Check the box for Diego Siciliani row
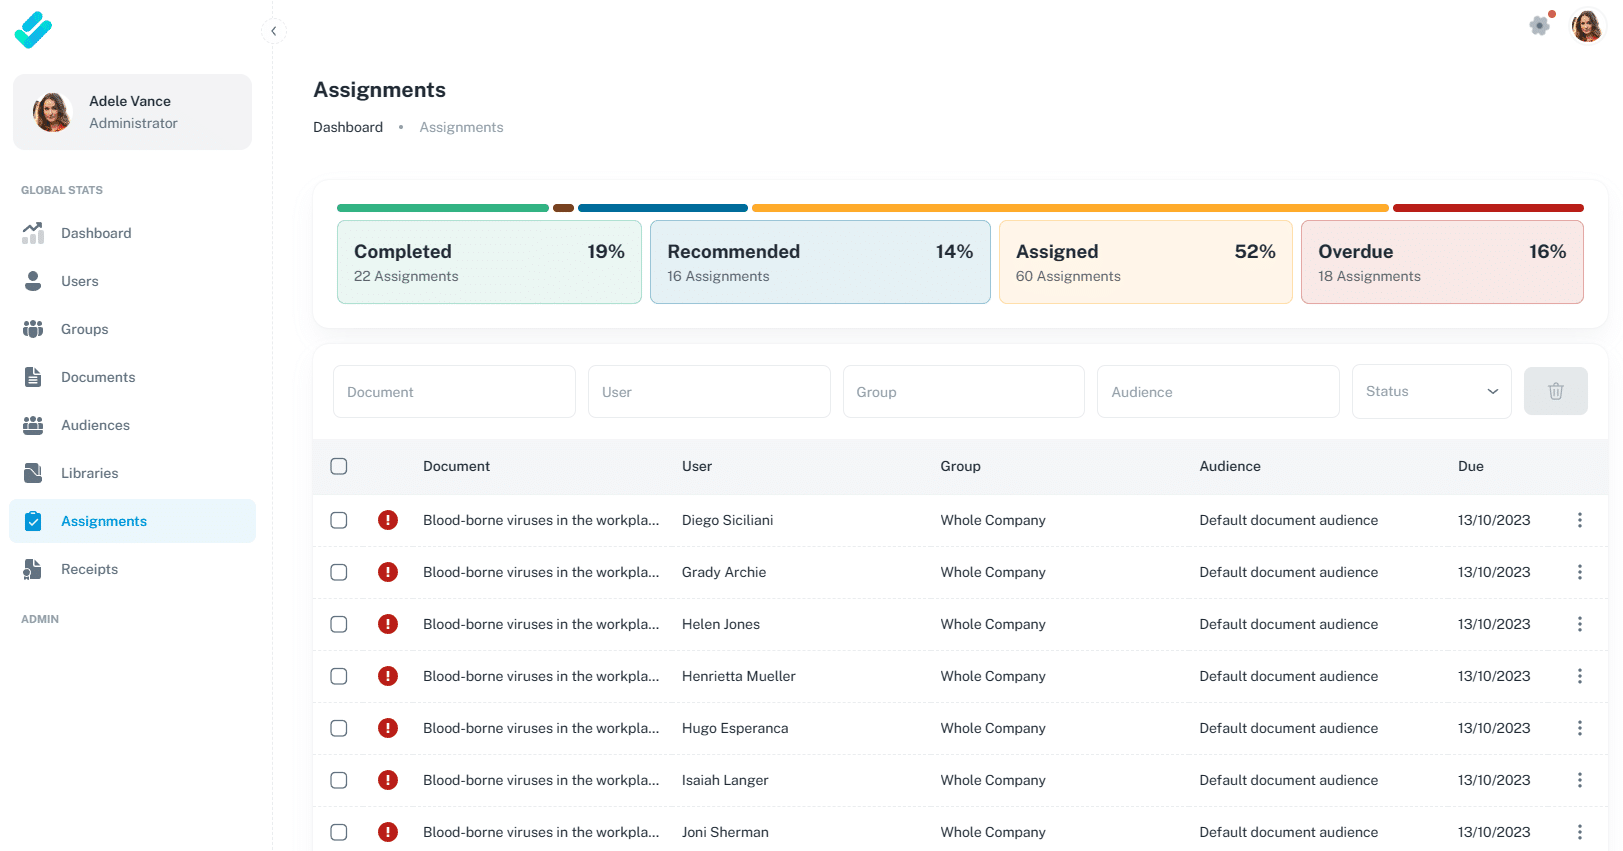This screenshot has width=1623, height=851. coord(339,520)
